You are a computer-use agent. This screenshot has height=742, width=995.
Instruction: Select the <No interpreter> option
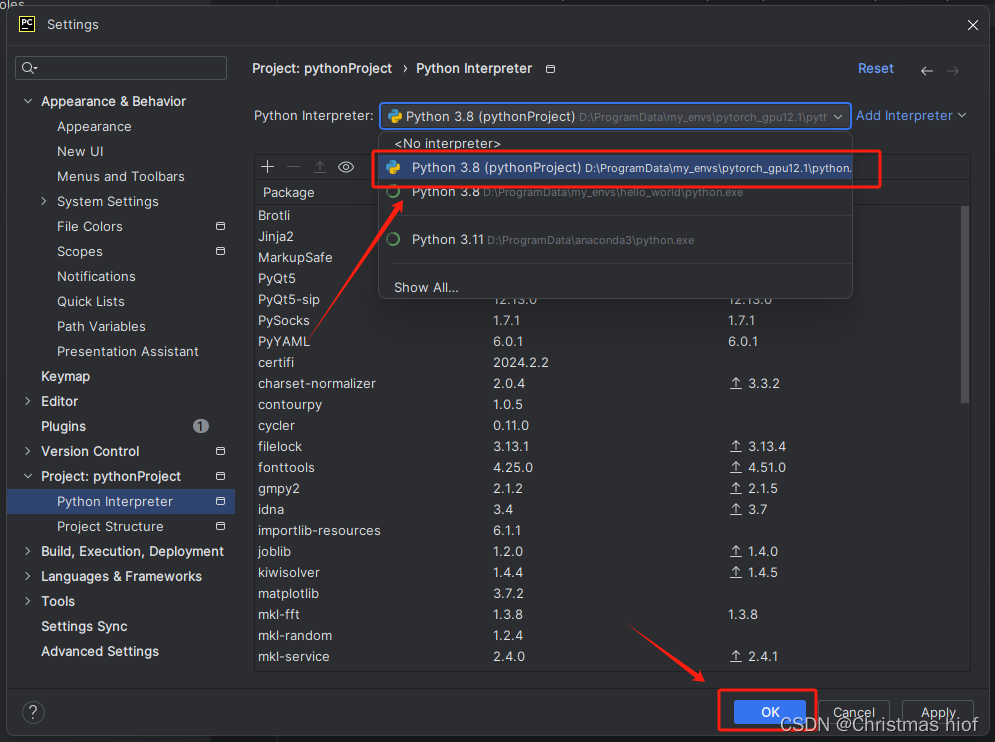(x=615, y=143)
